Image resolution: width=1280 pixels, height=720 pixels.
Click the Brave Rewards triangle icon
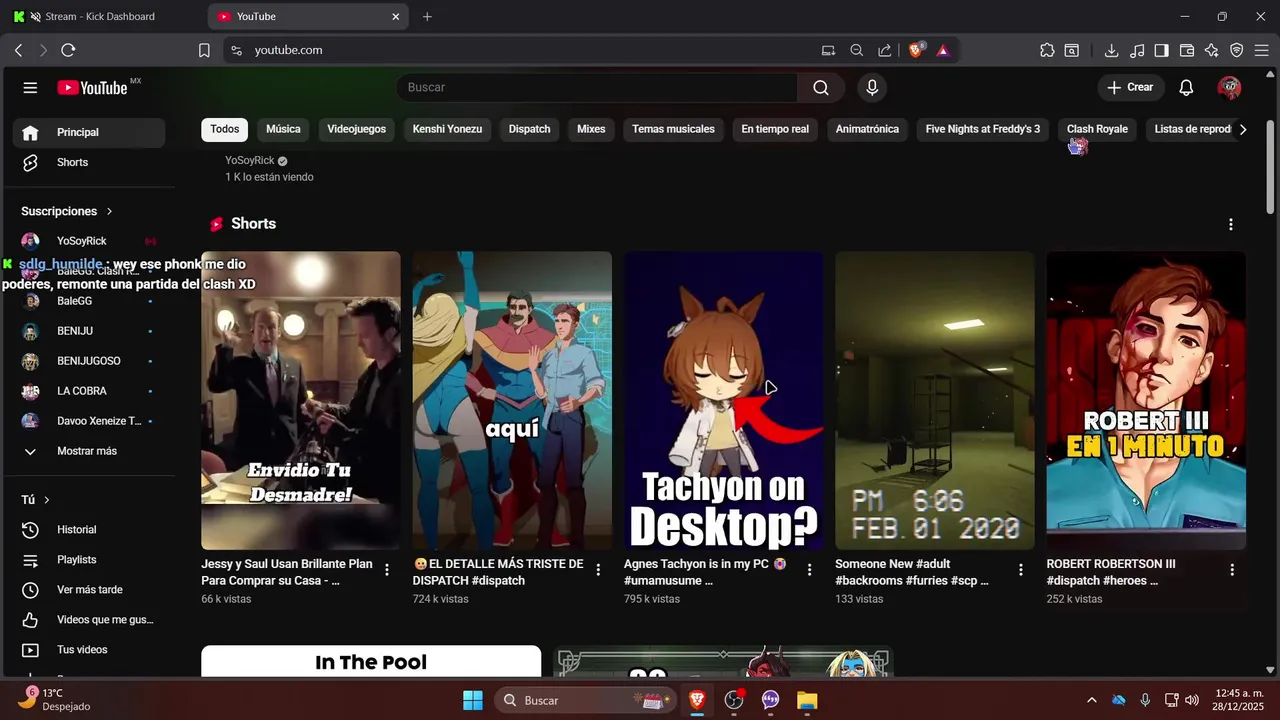(943, 50)
